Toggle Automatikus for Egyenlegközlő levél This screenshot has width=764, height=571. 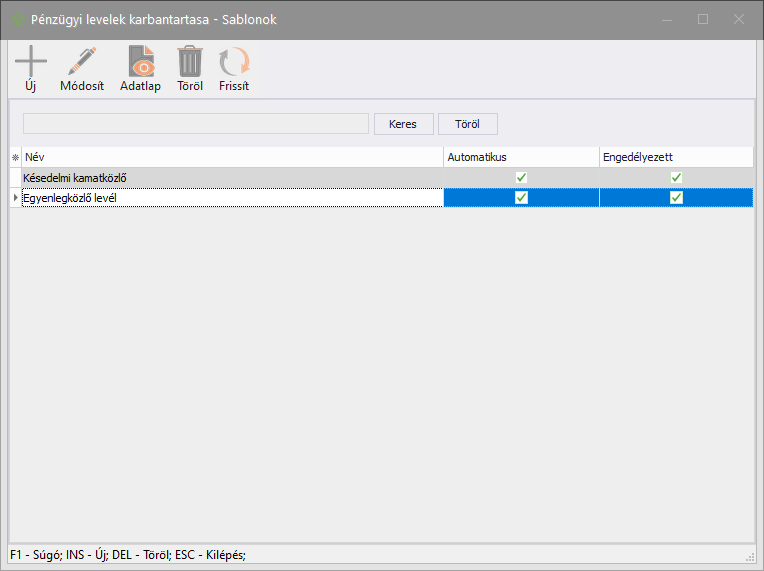(x=521, y=198)
